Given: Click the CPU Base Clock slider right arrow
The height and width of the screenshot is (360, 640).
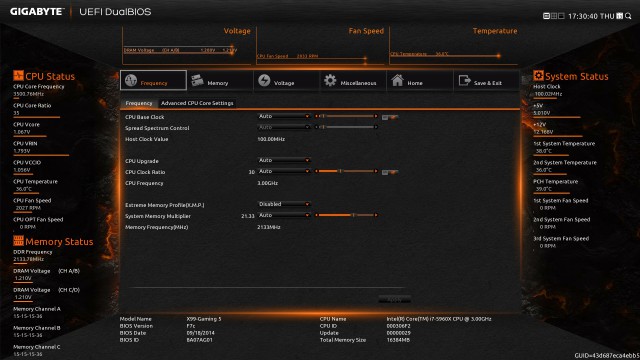Looking at the screenshot, I should 376,116.
